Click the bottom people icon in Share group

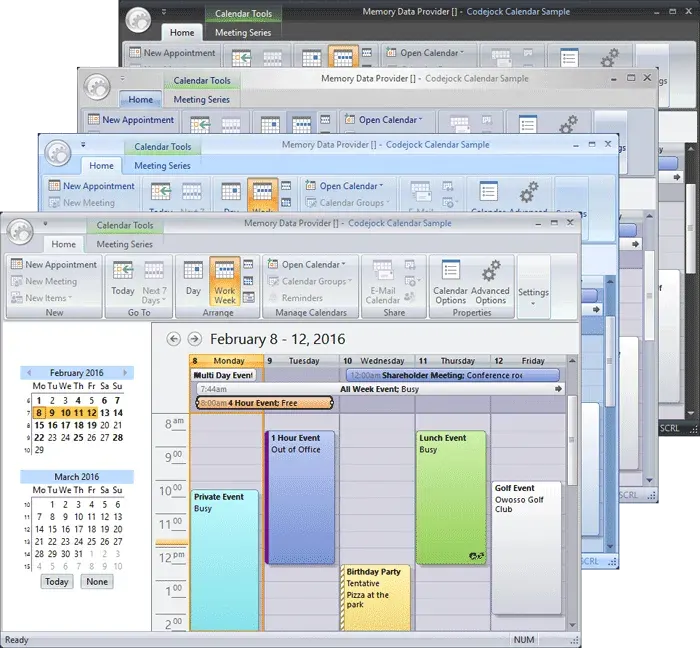coord(409,297)
